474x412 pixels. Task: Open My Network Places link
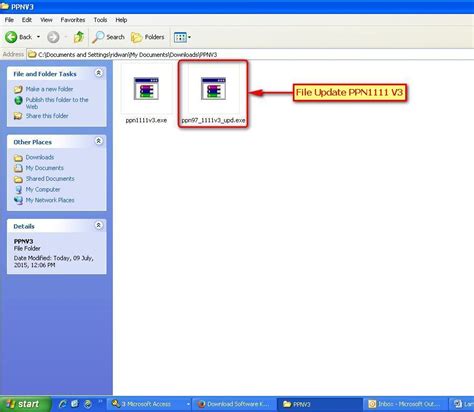click(50, 200)
